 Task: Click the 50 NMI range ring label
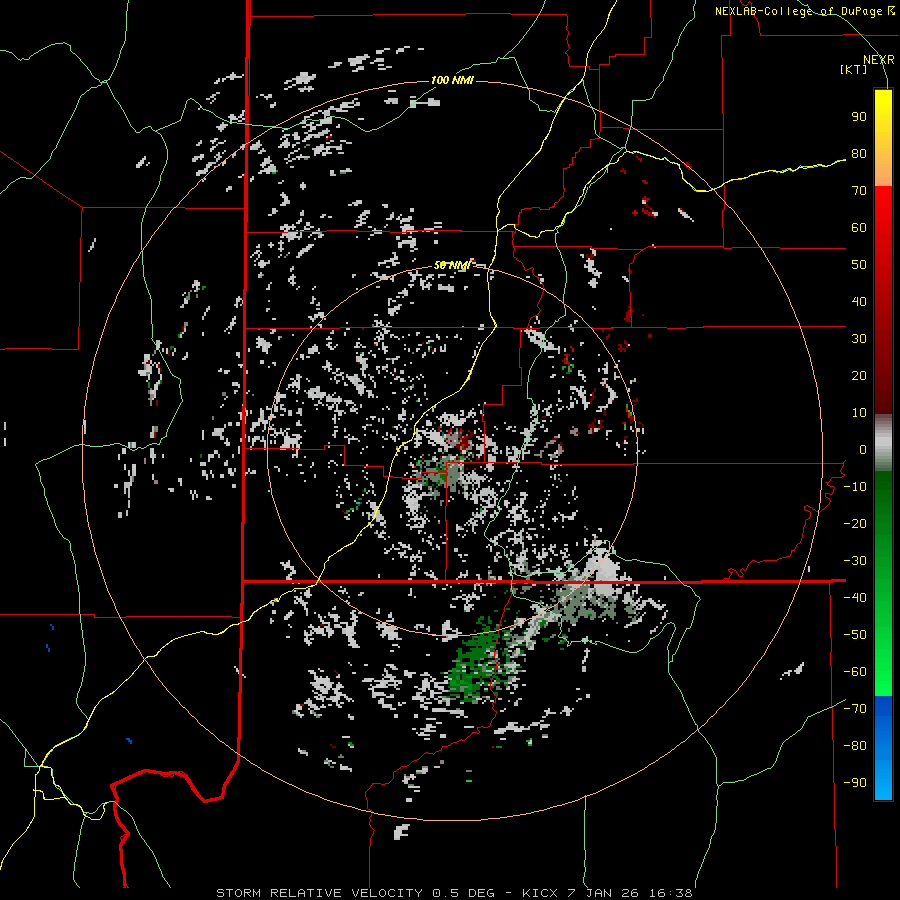452,265
